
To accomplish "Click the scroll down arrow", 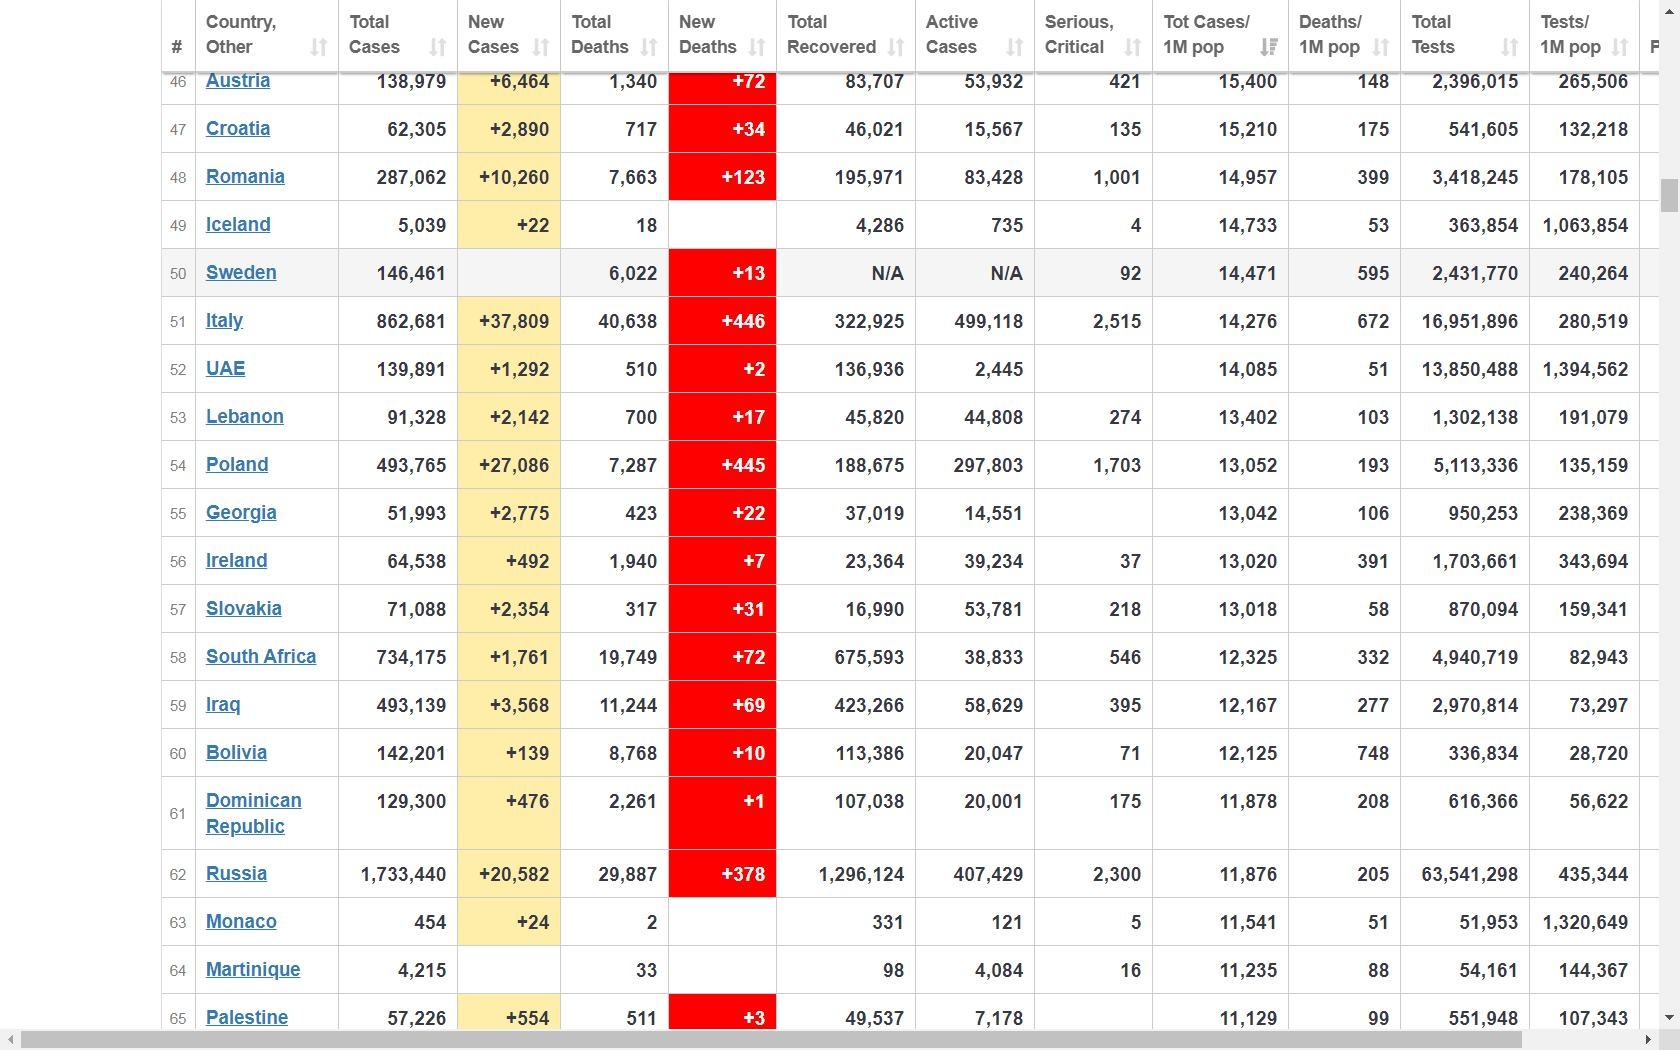I will (x=1669, y=1018).
